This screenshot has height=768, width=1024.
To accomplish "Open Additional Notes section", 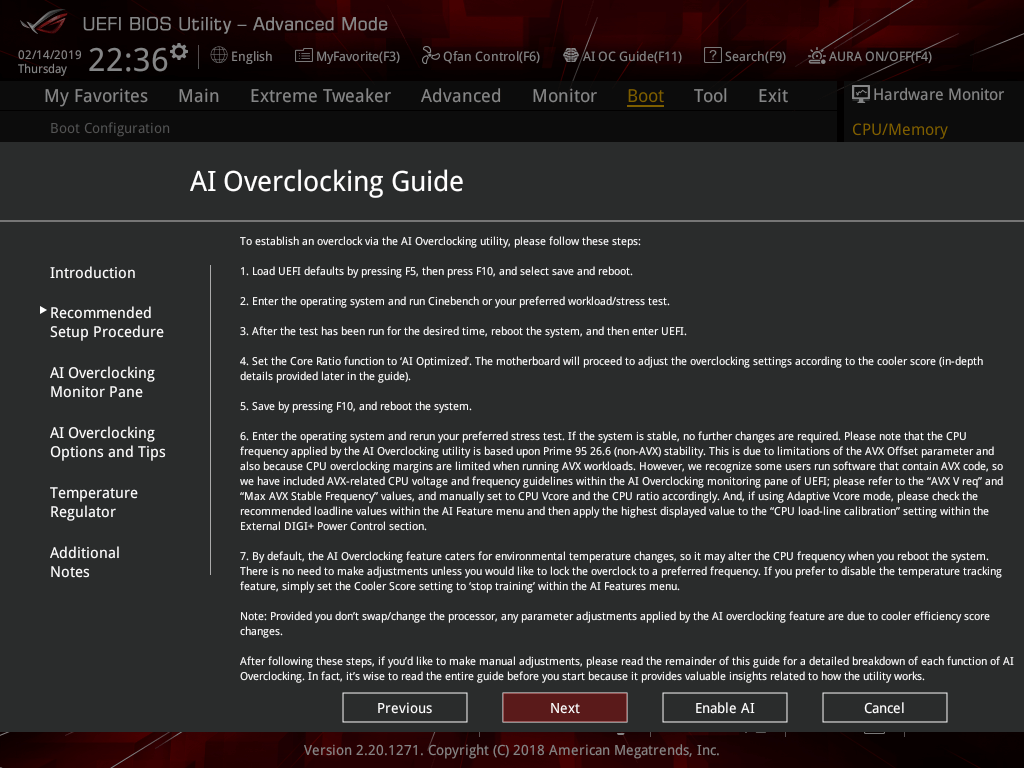I will (84, 562).
